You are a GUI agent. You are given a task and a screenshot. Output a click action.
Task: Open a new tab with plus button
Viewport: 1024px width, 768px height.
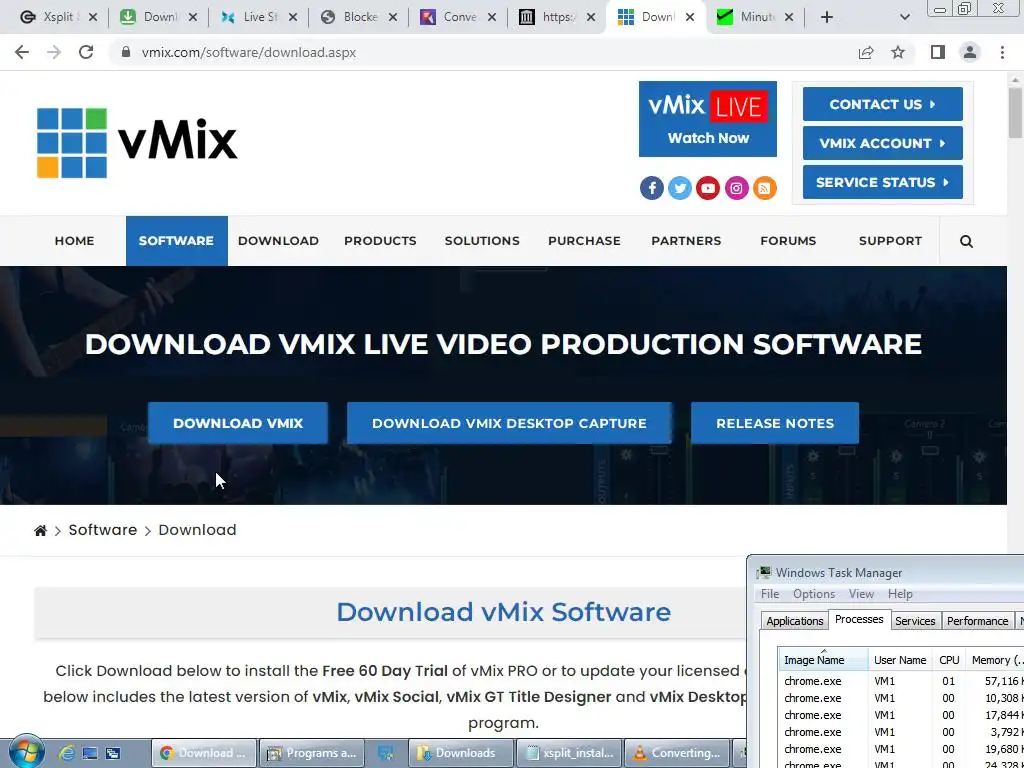point(827,18)
